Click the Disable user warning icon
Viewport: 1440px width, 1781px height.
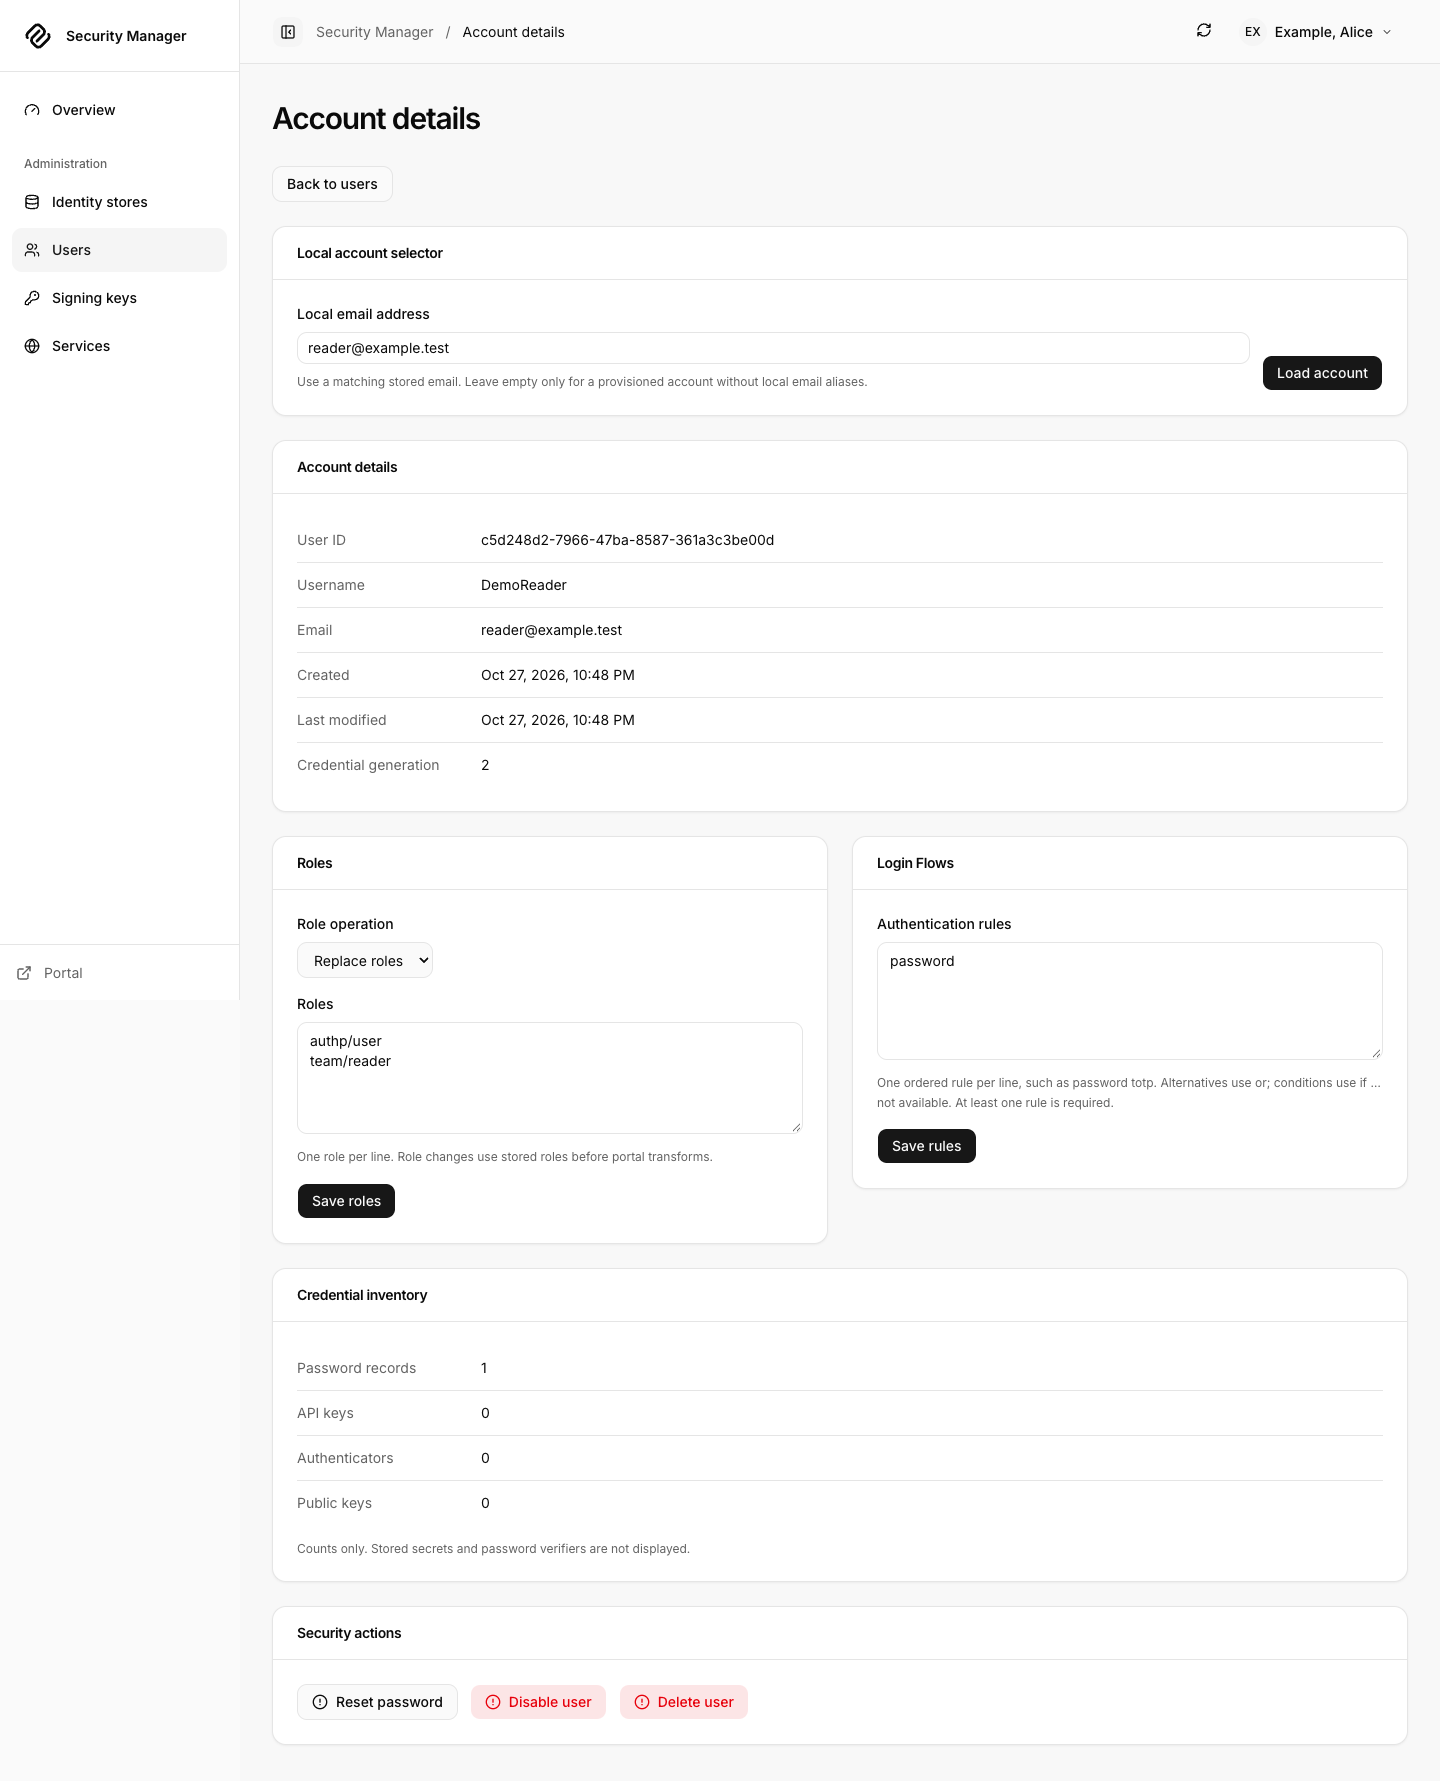pyautogui.click(x=493, y=1702)
